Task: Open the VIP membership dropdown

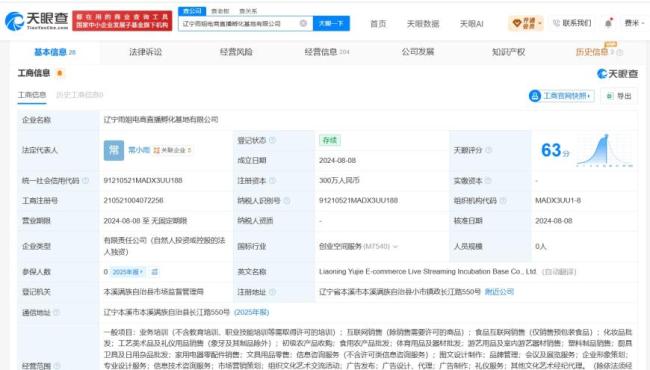Action: (526, 23)
